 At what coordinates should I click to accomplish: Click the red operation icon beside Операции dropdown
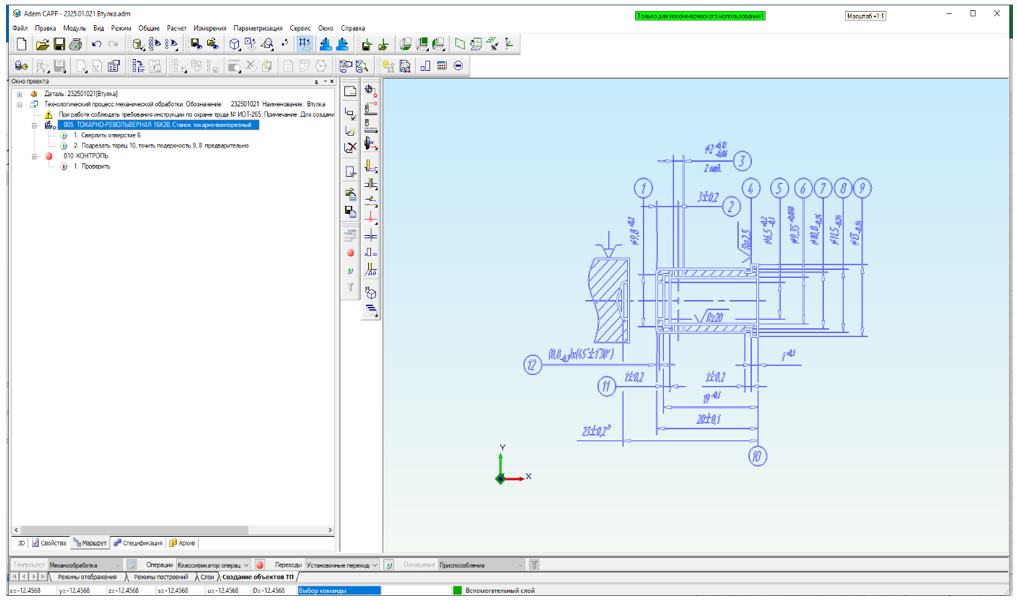[259, 565]
